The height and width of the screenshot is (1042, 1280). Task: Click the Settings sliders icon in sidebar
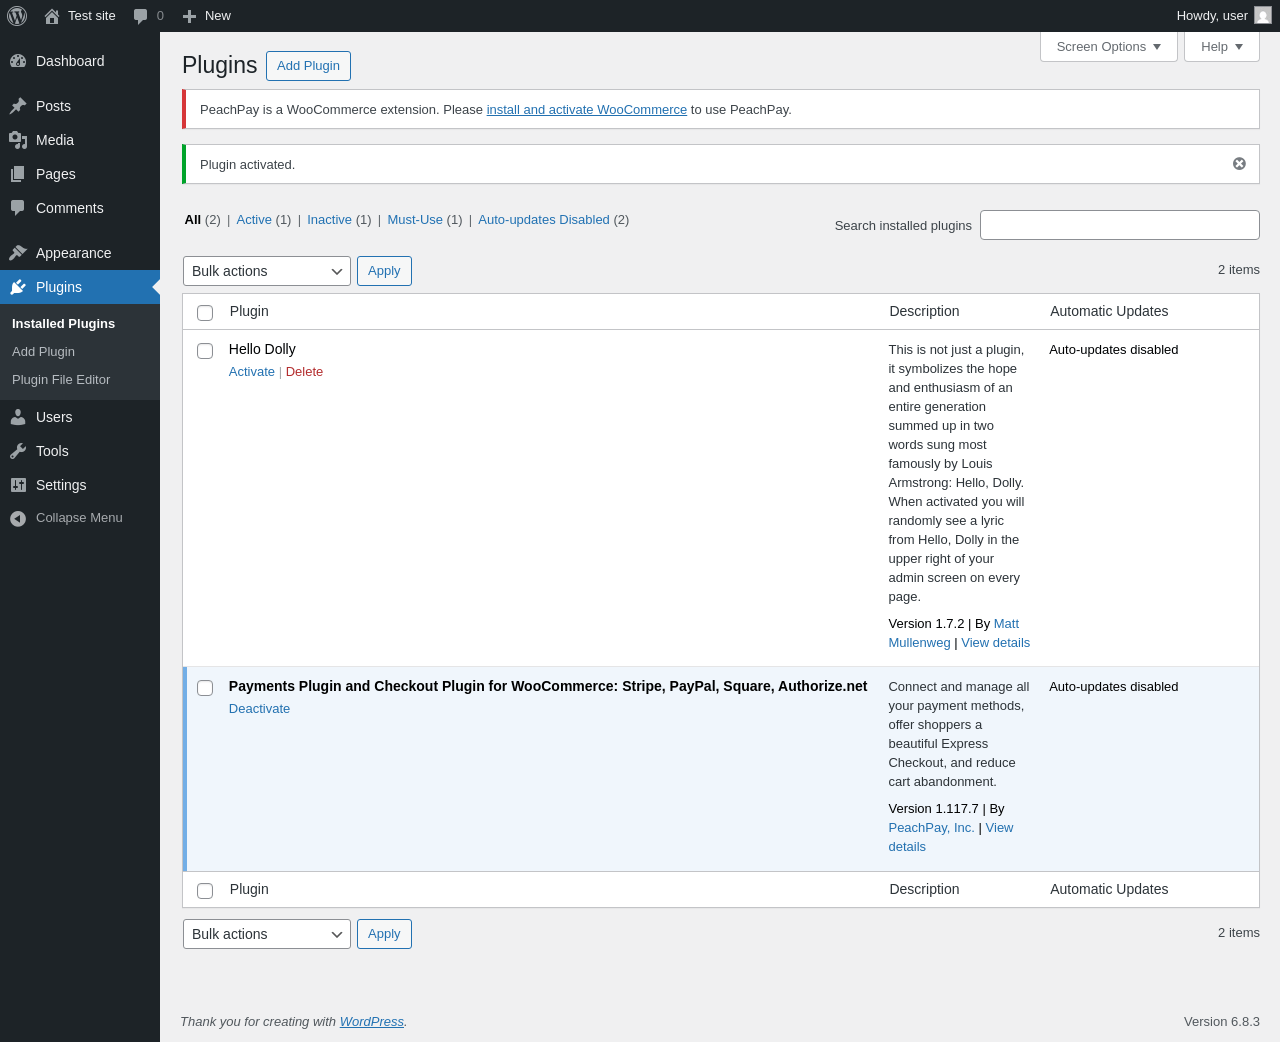(x=18, y=485)
